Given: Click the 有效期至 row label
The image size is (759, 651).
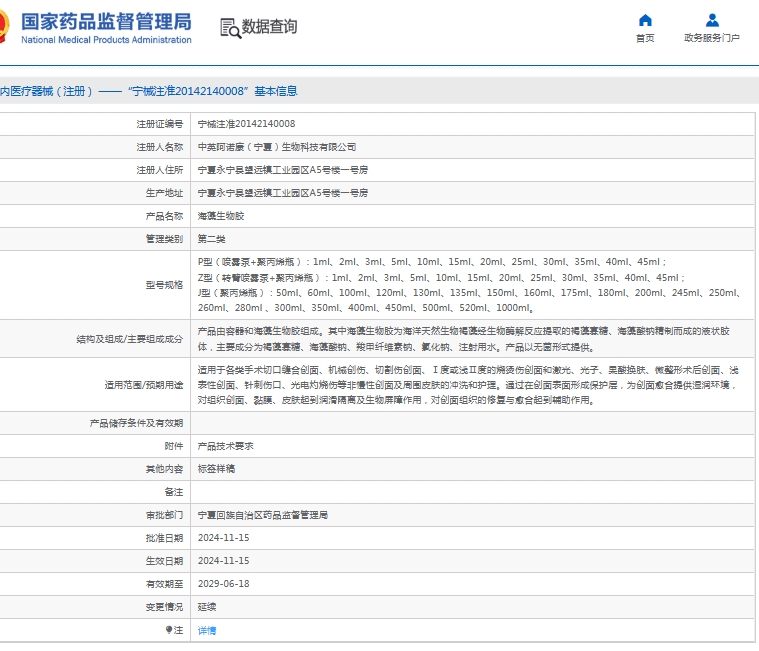Looking at the screenshot, I should point(165,584).
